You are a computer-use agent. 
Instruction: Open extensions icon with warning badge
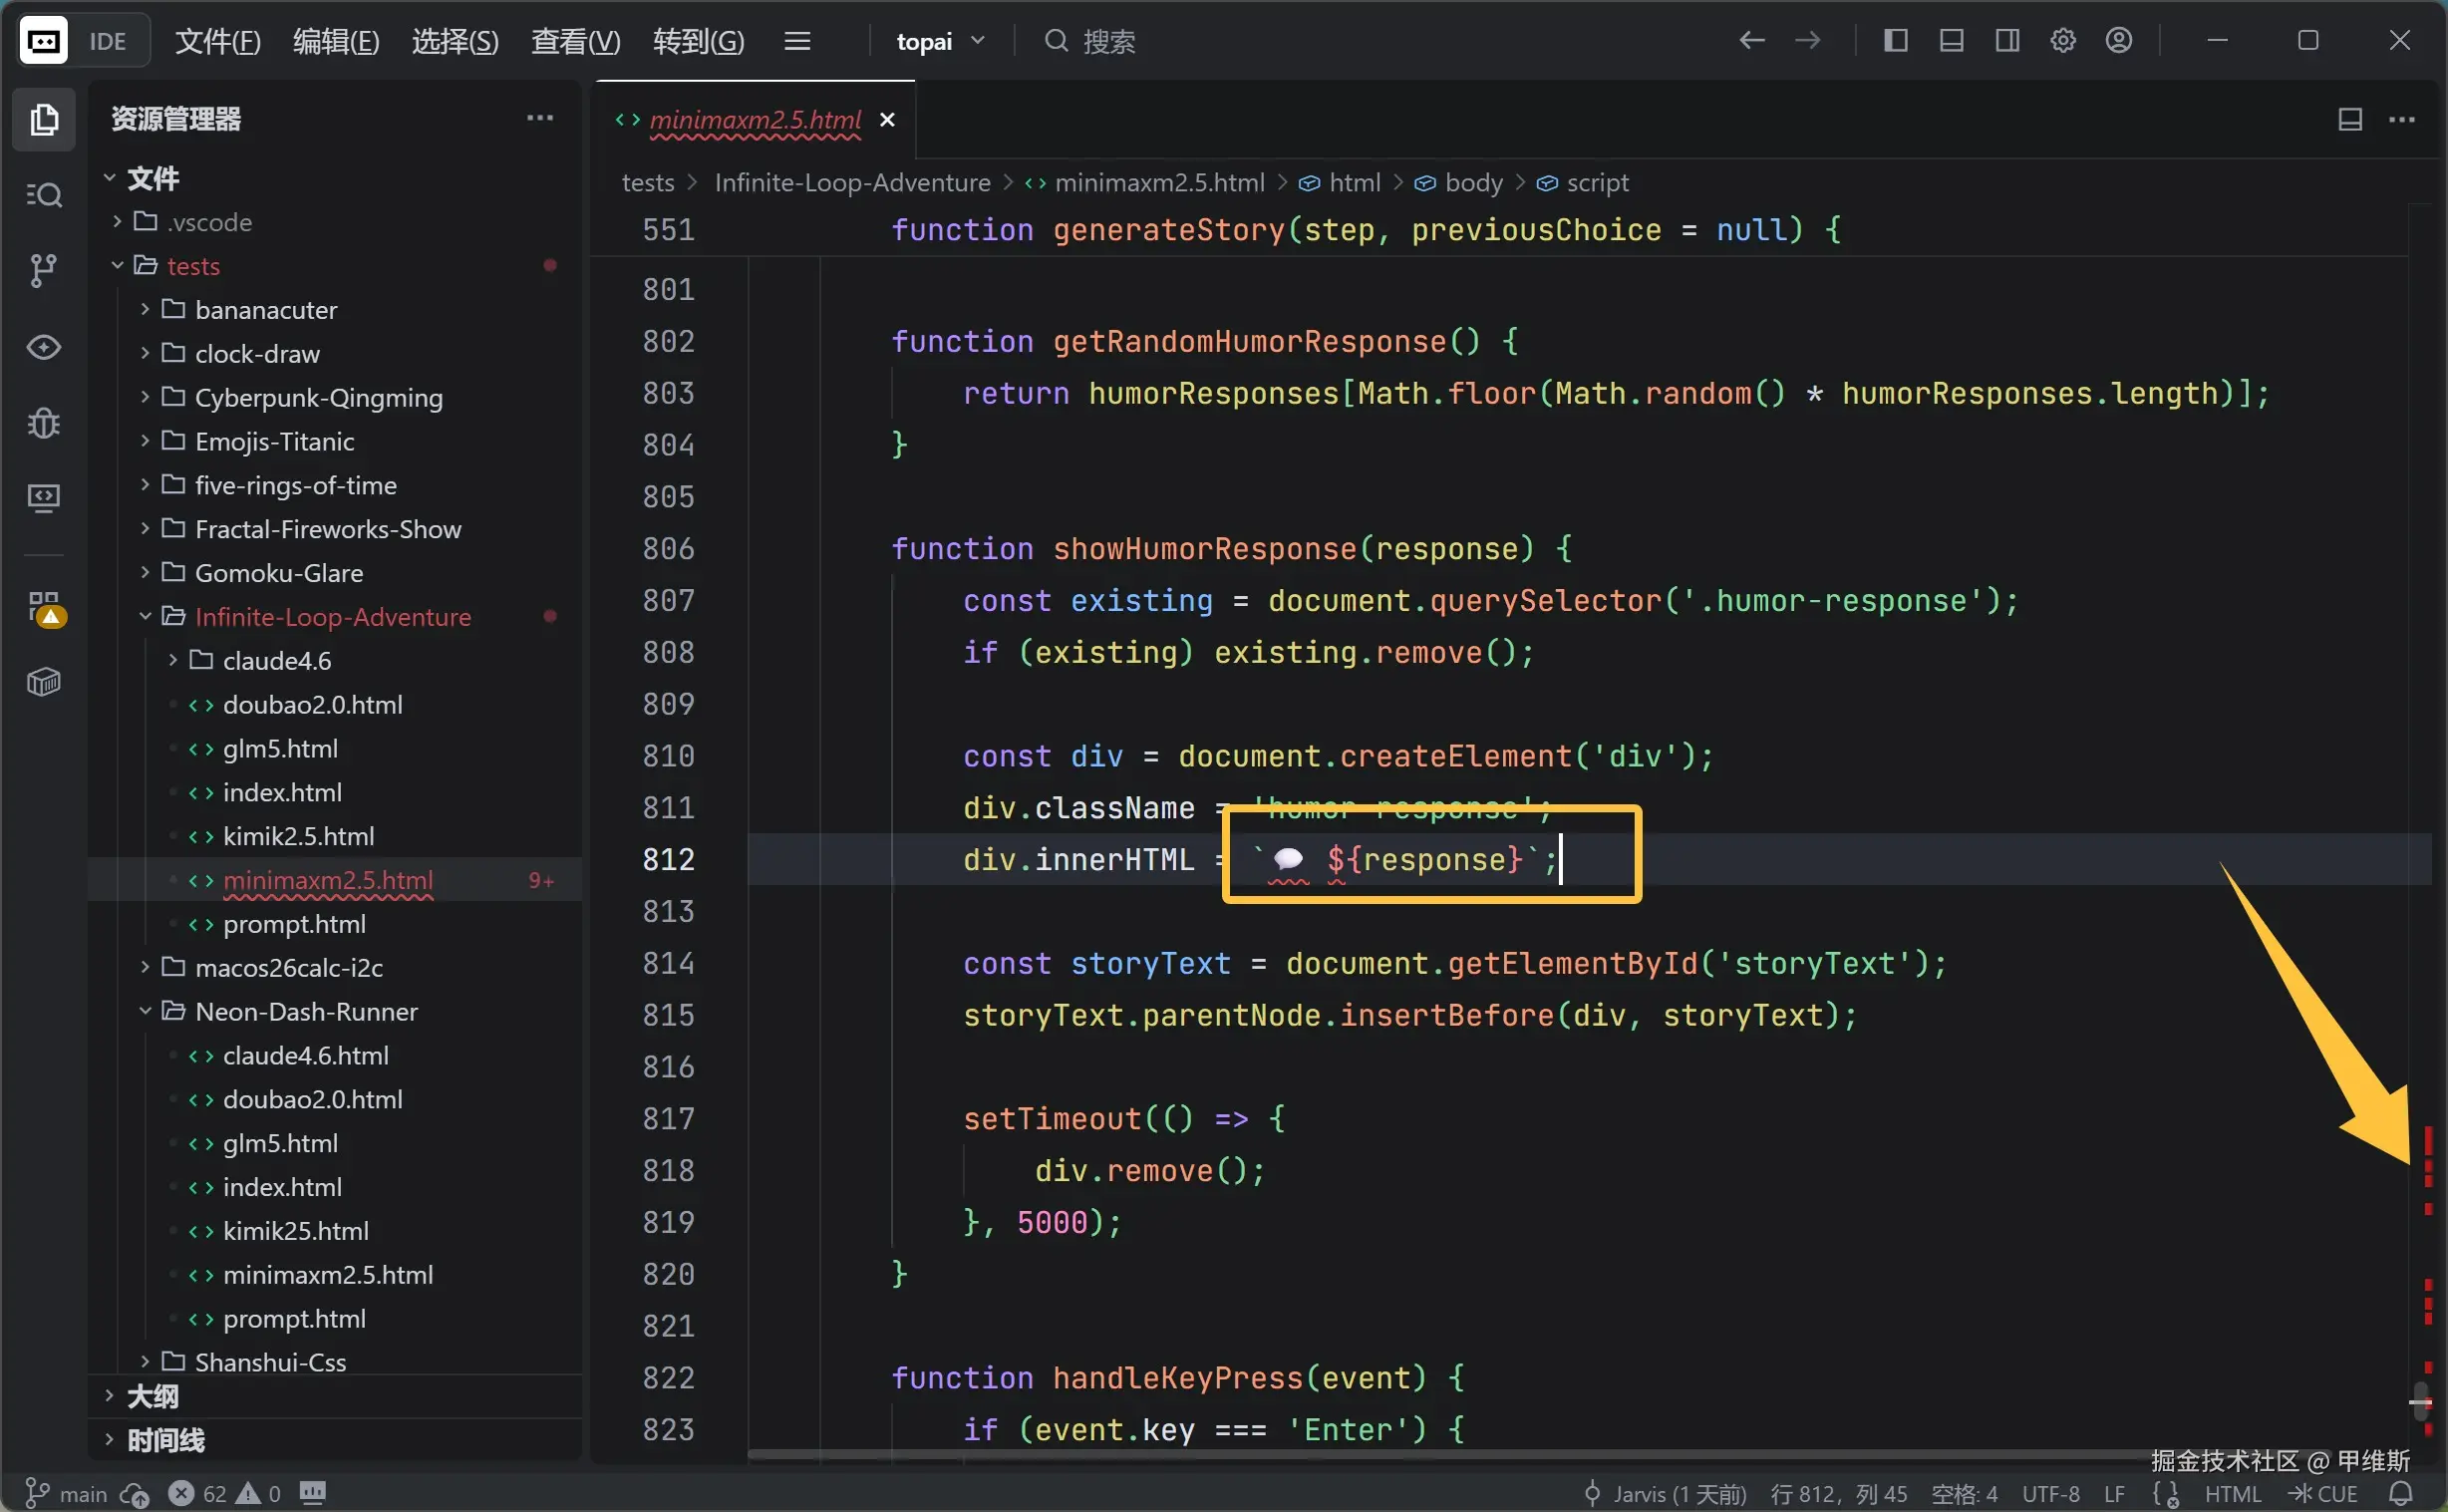(x=45, y=608)
